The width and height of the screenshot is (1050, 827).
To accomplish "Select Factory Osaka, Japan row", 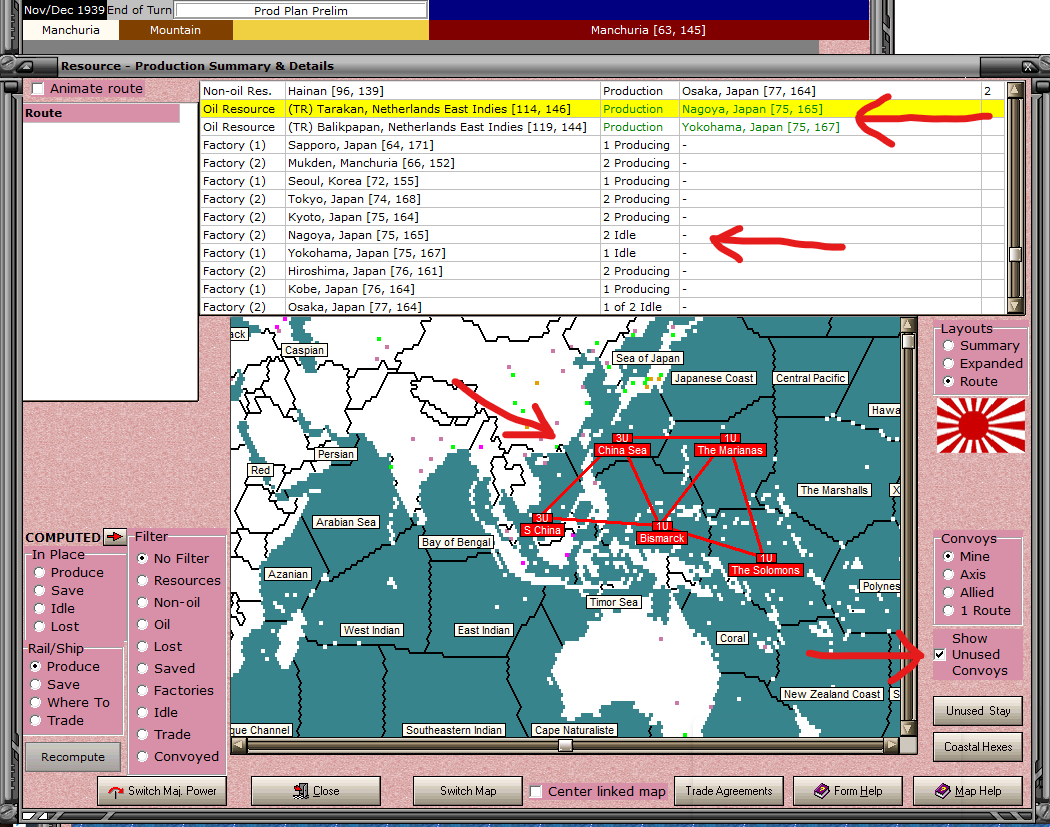I will coord(602,307).
